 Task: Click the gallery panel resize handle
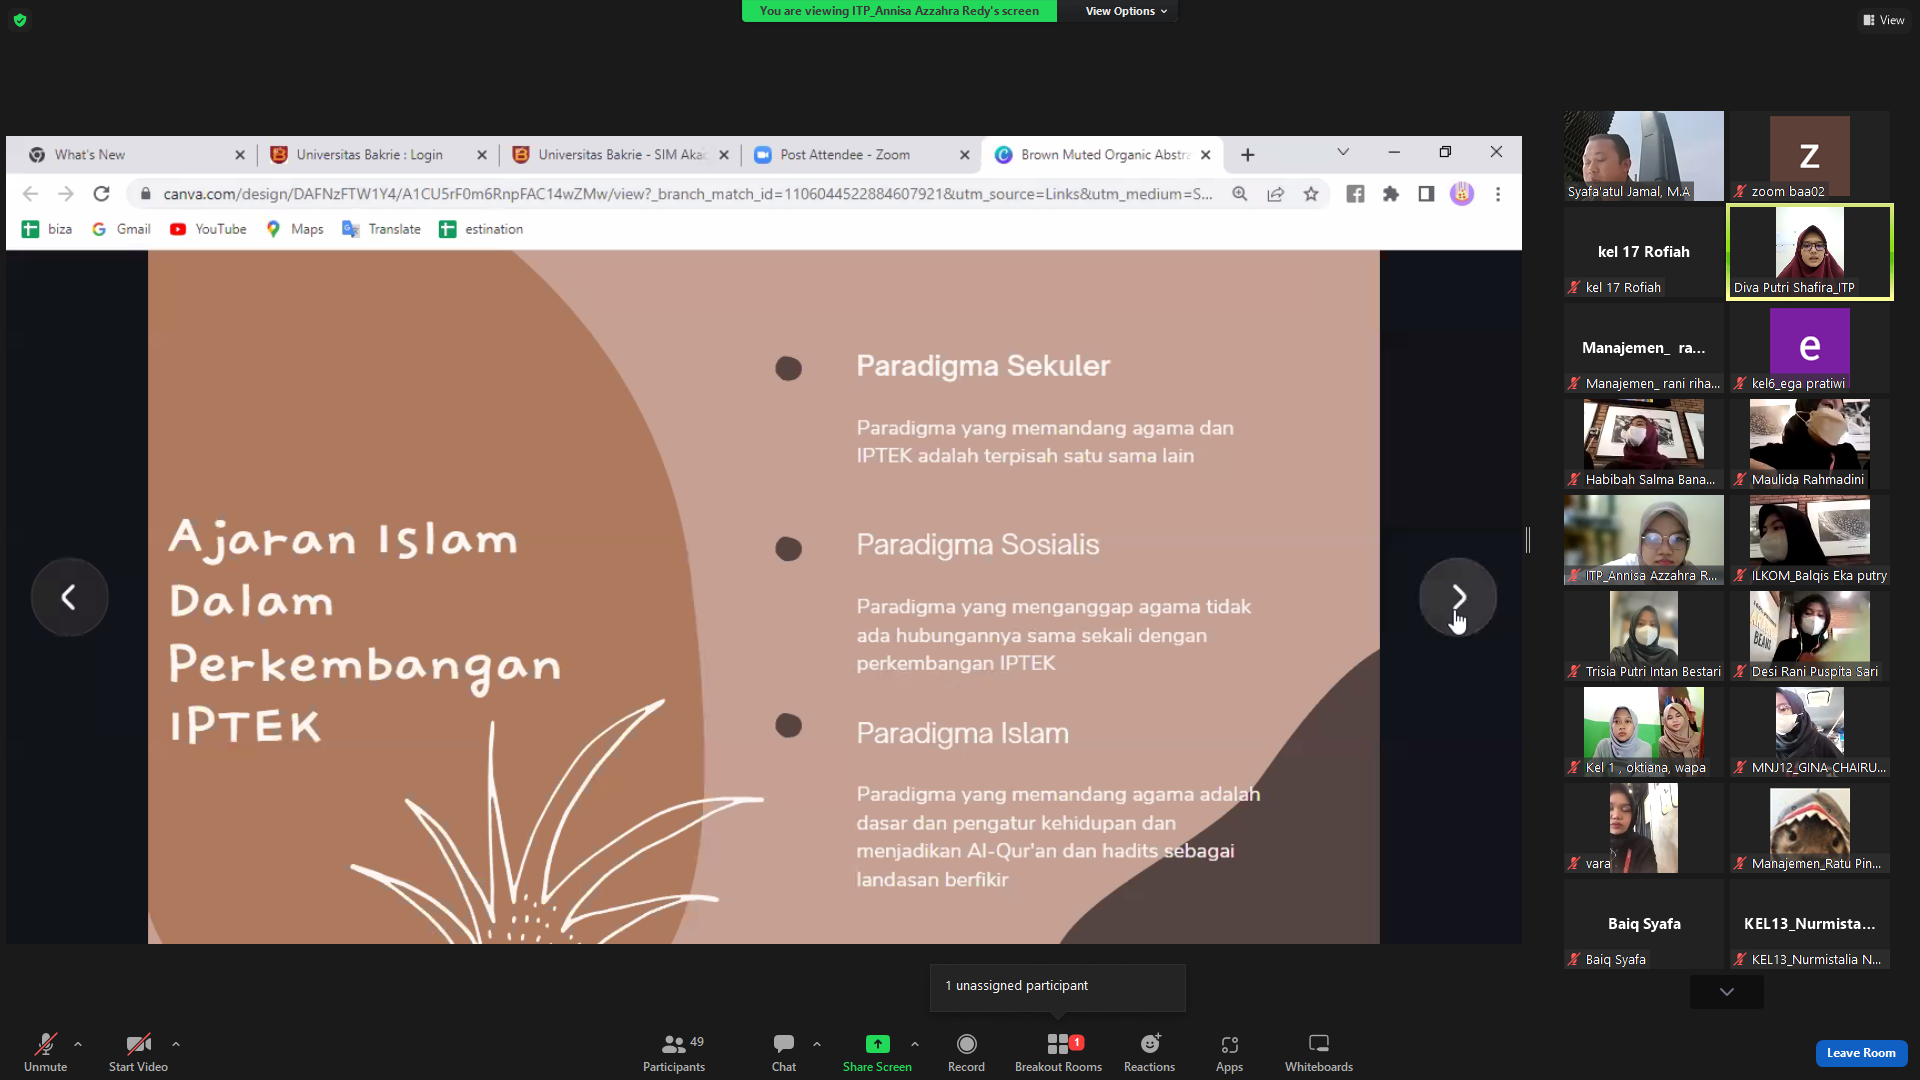[x=1528, y=540]
